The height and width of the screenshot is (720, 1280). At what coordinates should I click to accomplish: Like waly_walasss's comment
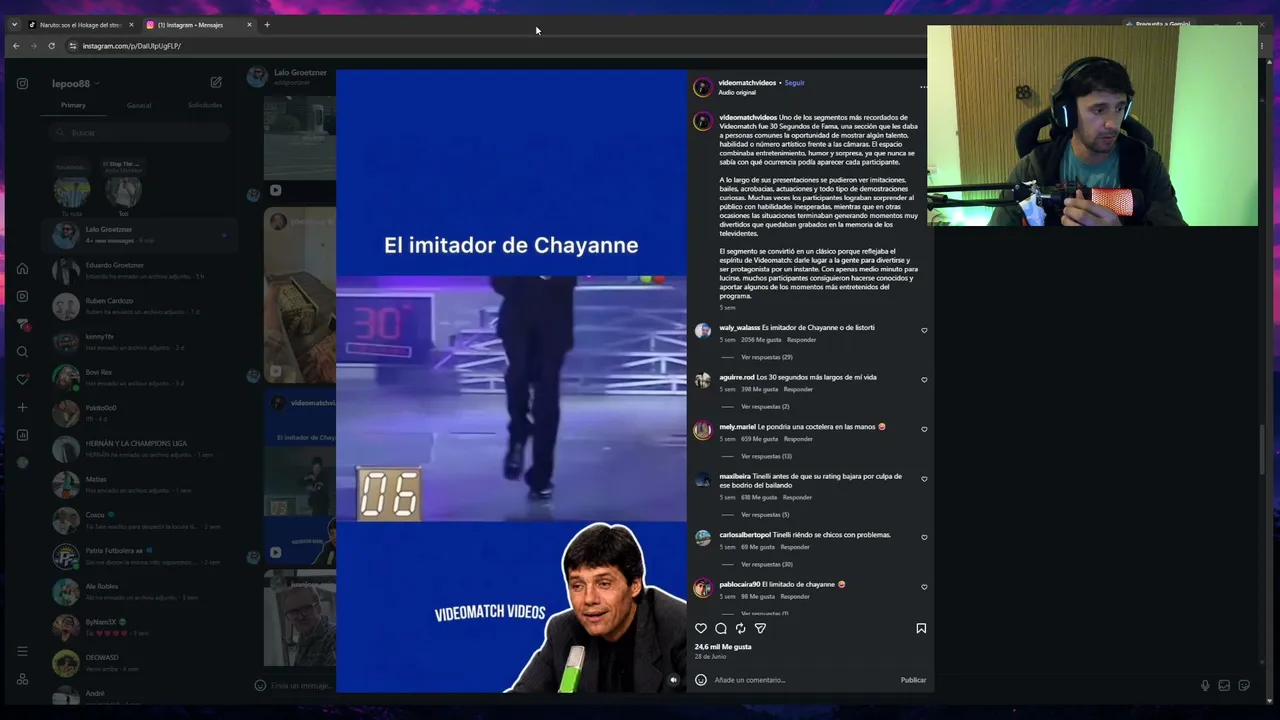pos(924,330)
